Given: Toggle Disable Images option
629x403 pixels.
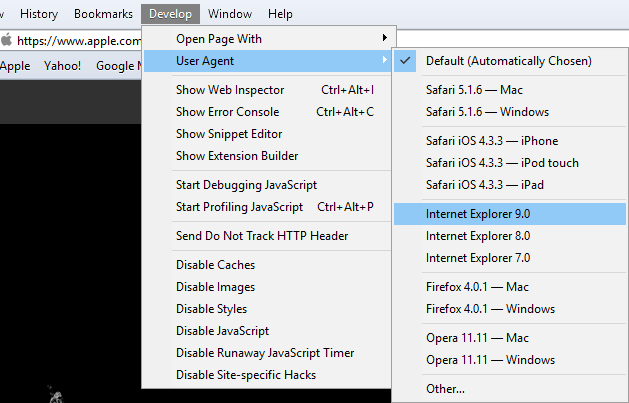Looking at the screenshot, I should click(215, 287).
